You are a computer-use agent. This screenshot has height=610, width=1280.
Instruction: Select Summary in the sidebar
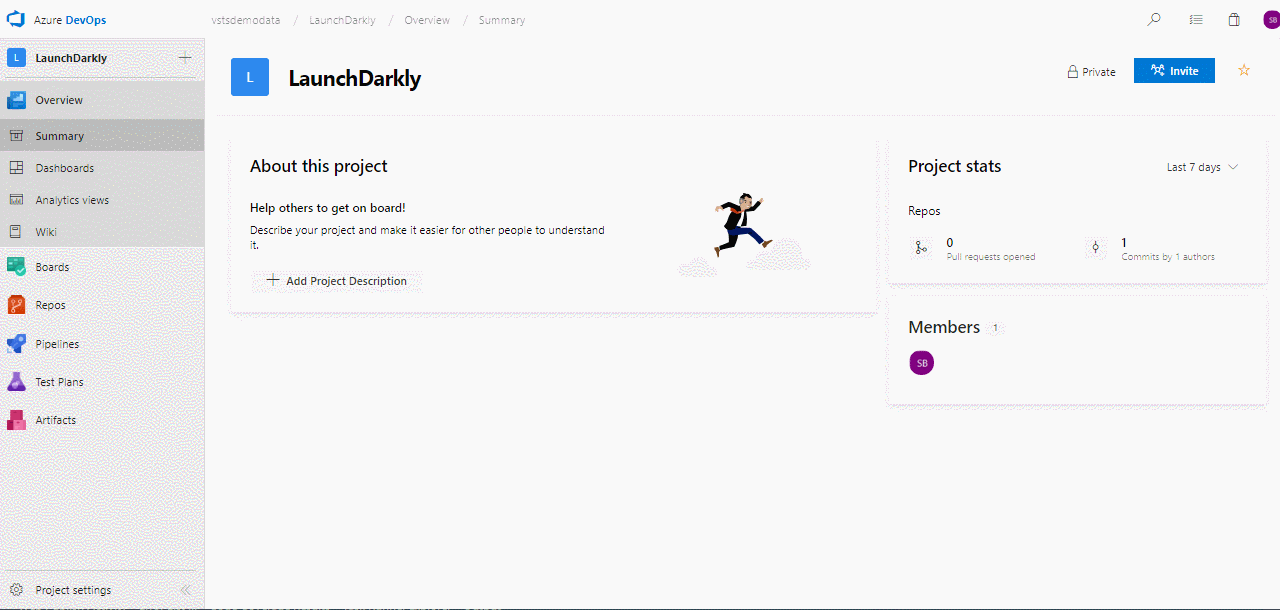[x=102, y=136]
